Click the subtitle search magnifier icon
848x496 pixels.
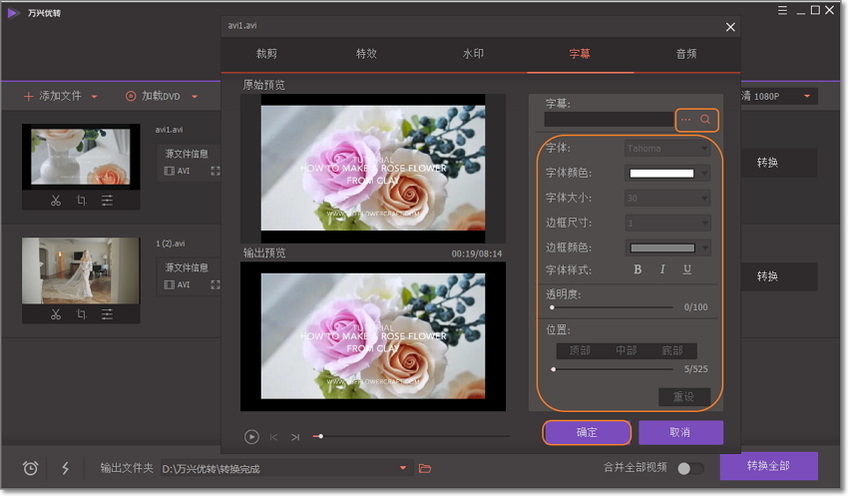pos(706,120)
